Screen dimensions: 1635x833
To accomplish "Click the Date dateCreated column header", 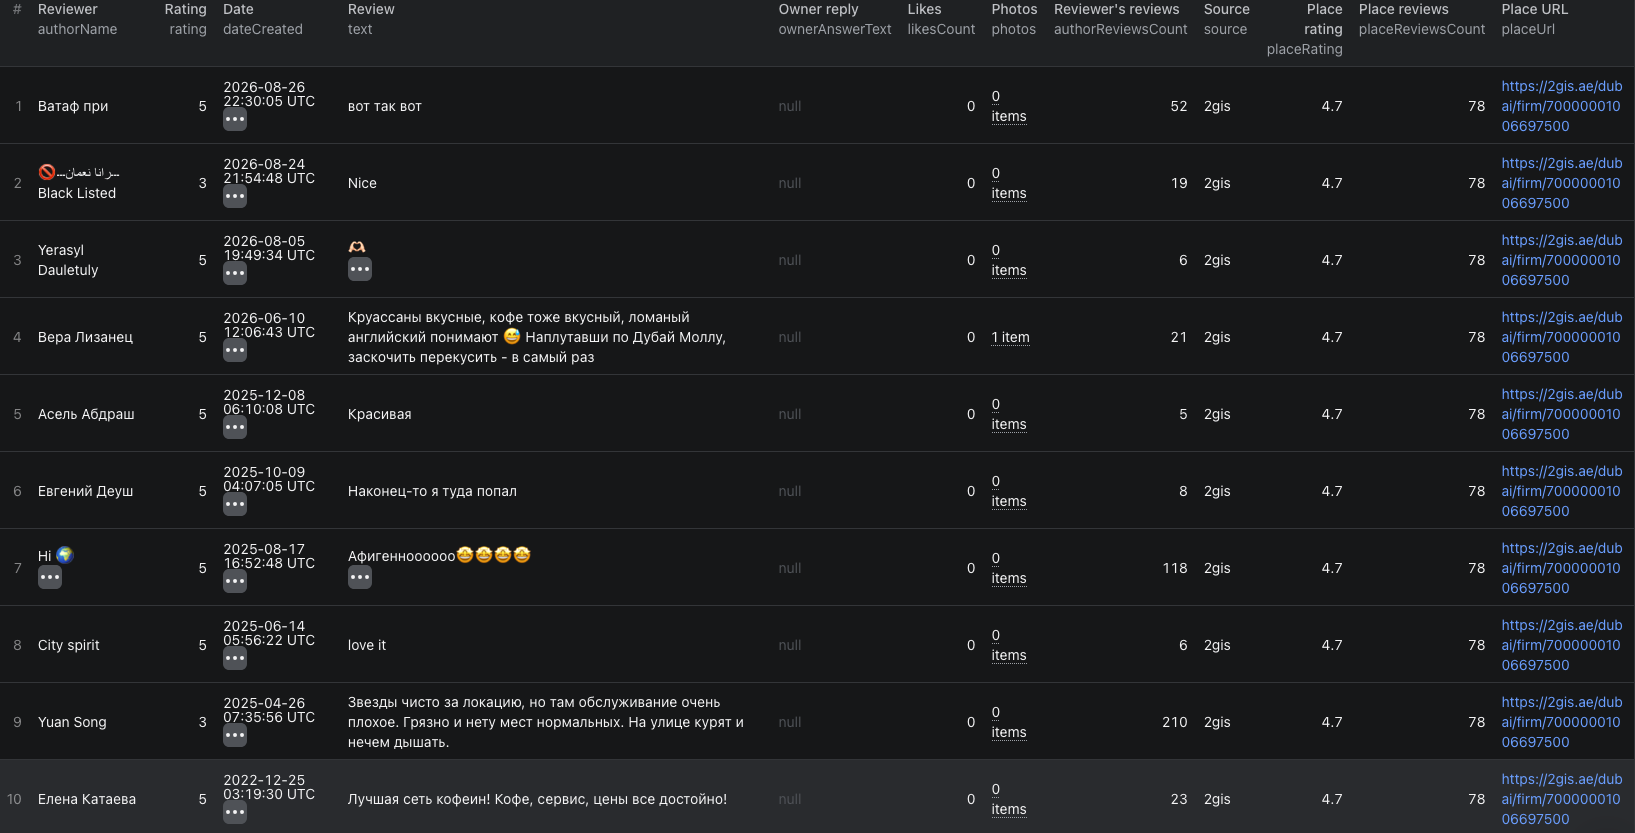I will (263, 19).
